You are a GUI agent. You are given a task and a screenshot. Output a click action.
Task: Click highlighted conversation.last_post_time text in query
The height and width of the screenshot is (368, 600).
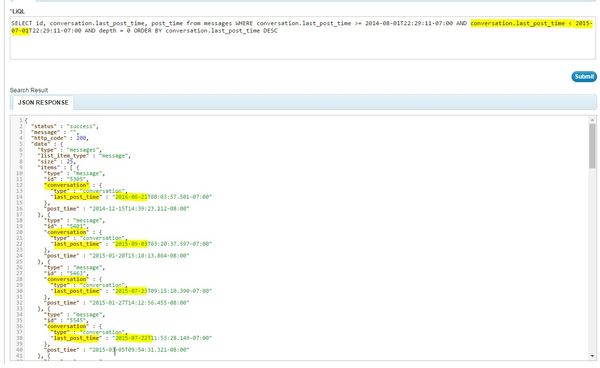pyautogui.click(x=518, y=23)
